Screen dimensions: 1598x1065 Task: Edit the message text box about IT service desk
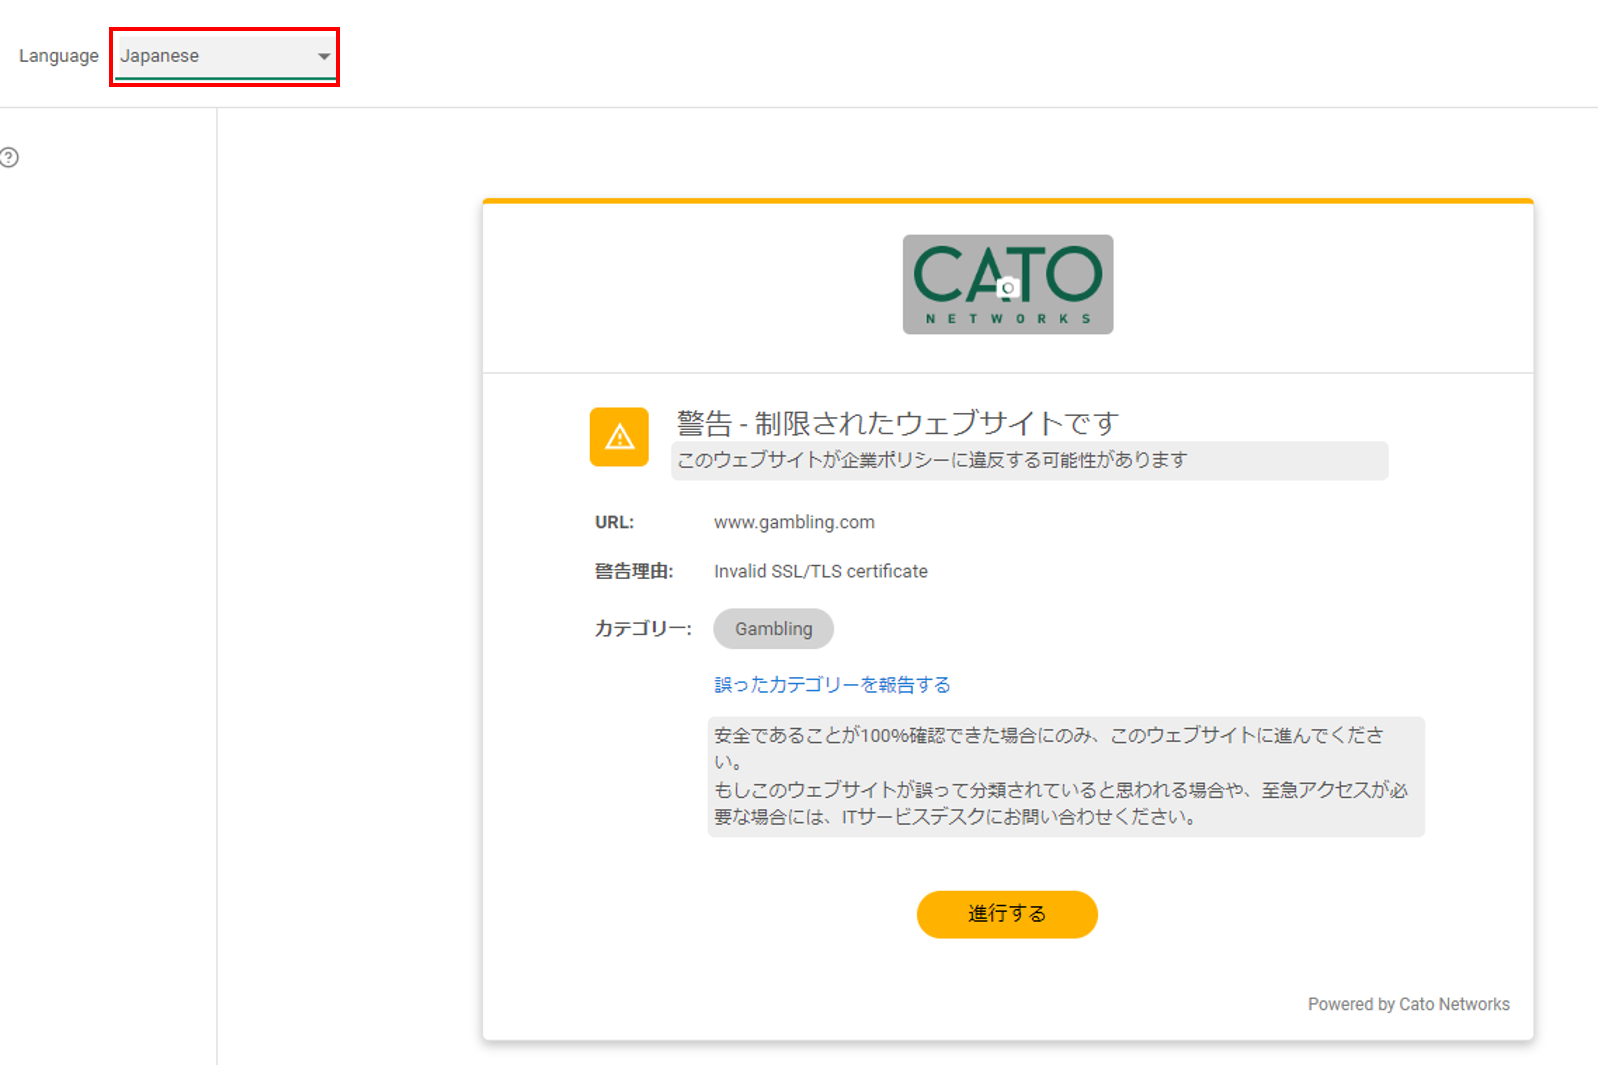point(1066,776)
